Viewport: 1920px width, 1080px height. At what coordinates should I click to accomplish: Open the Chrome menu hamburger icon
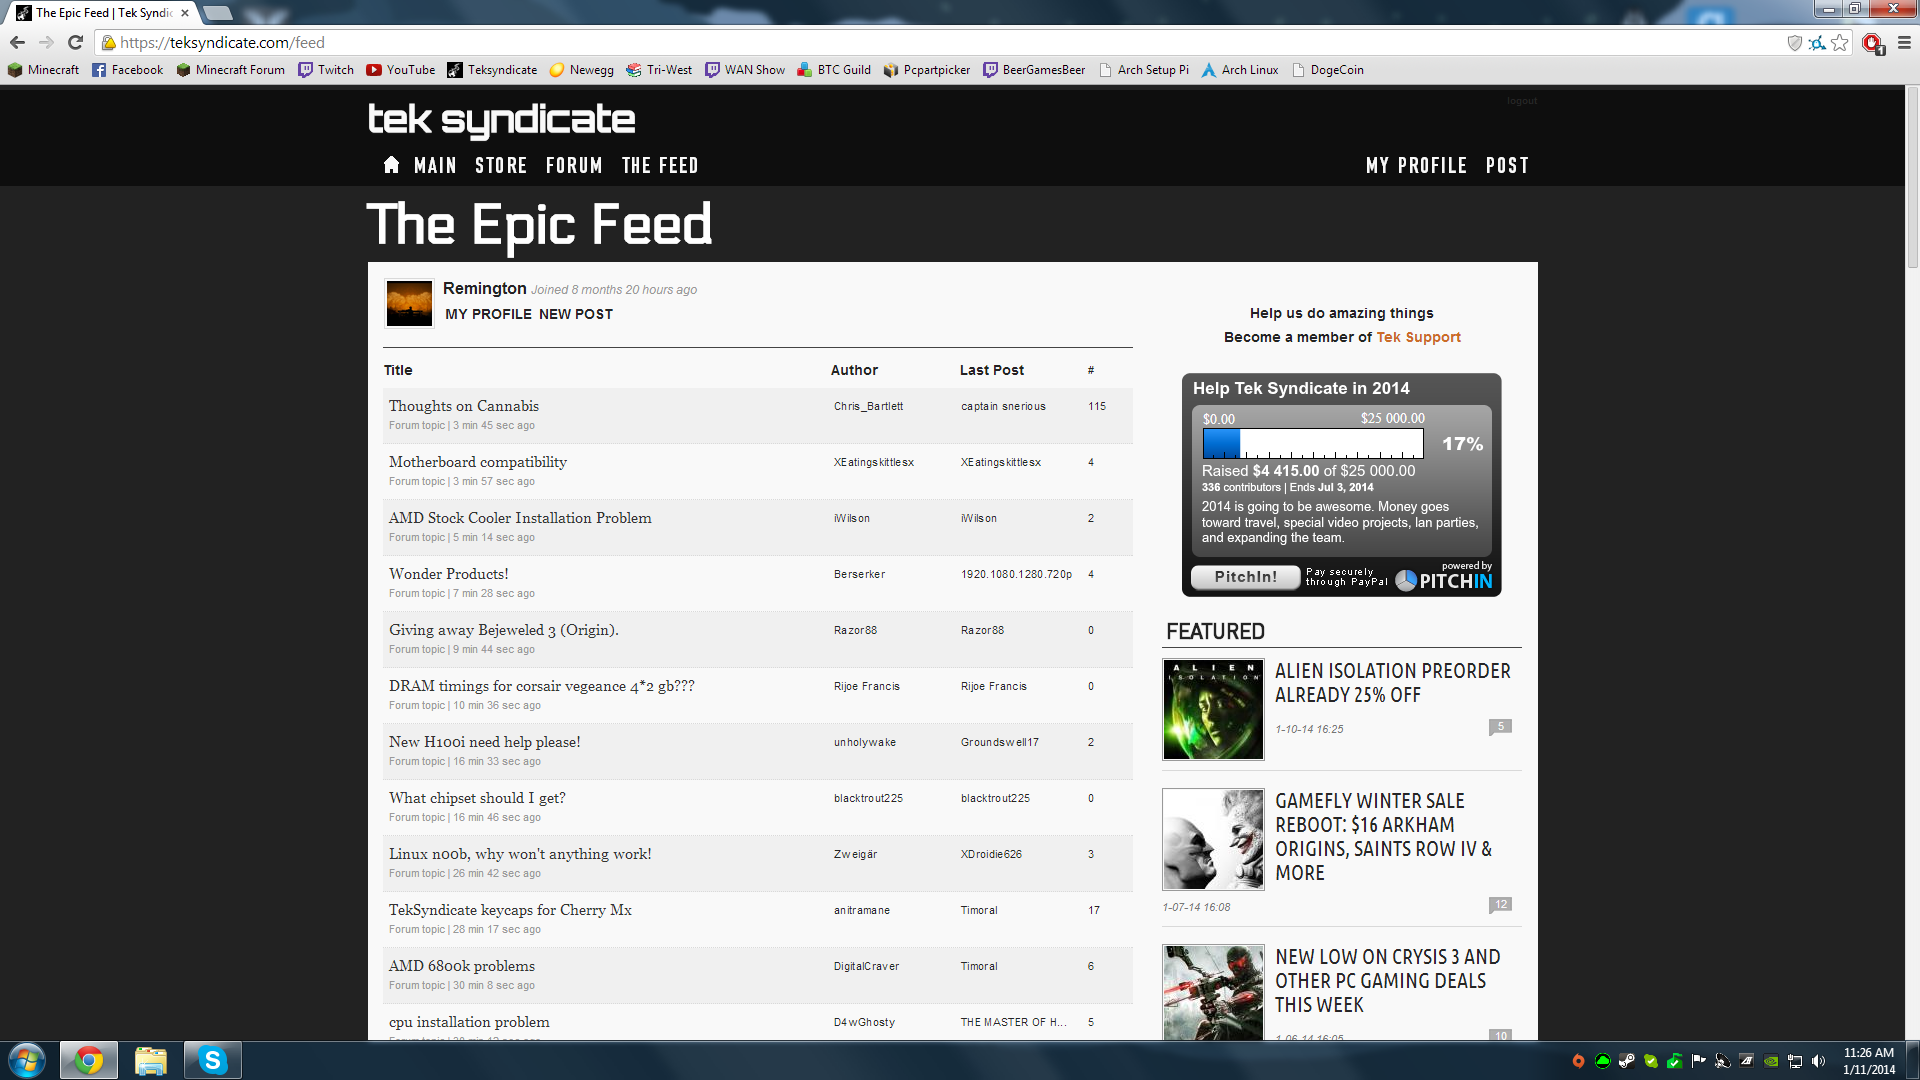(1904, 42)
